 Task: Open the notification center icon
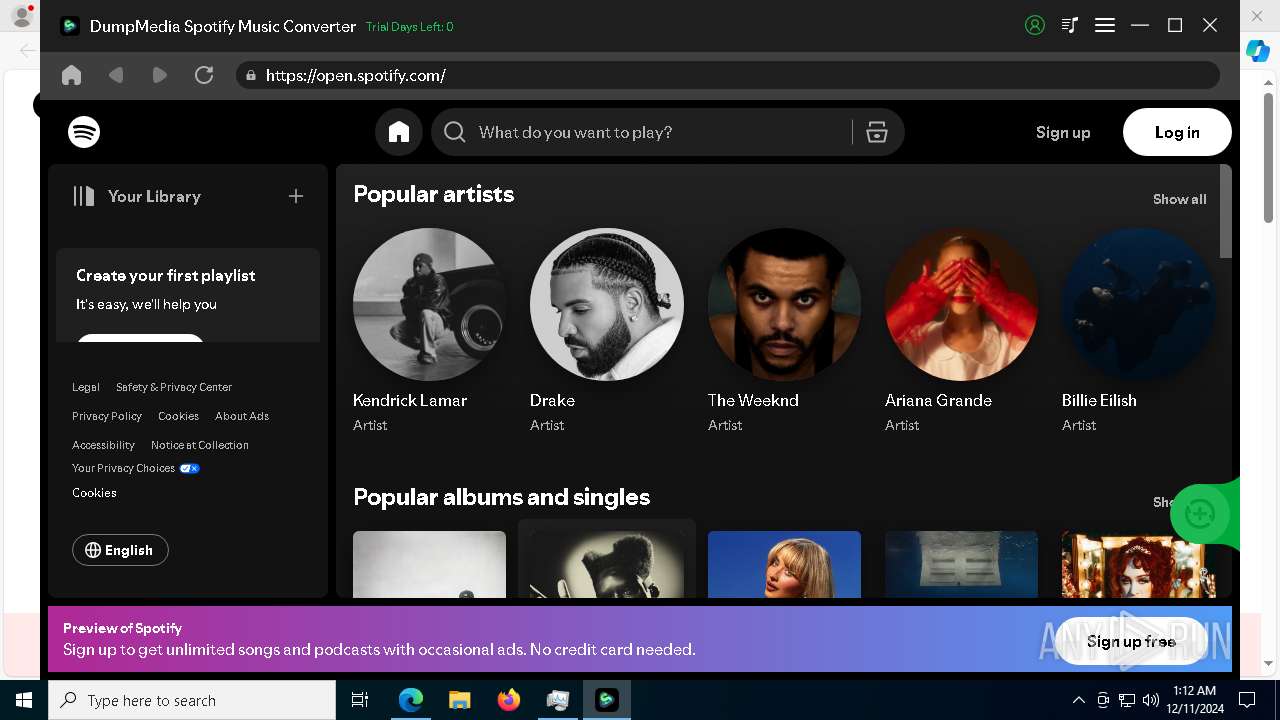1247,700
